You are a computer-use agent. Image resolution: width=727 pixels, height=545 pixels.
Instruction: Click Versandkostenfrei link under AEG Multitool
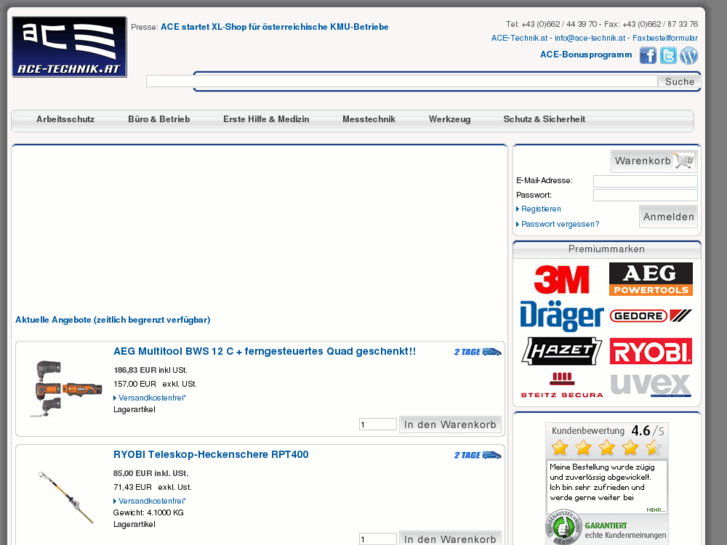pyautogui.click(x=152, y=398)
